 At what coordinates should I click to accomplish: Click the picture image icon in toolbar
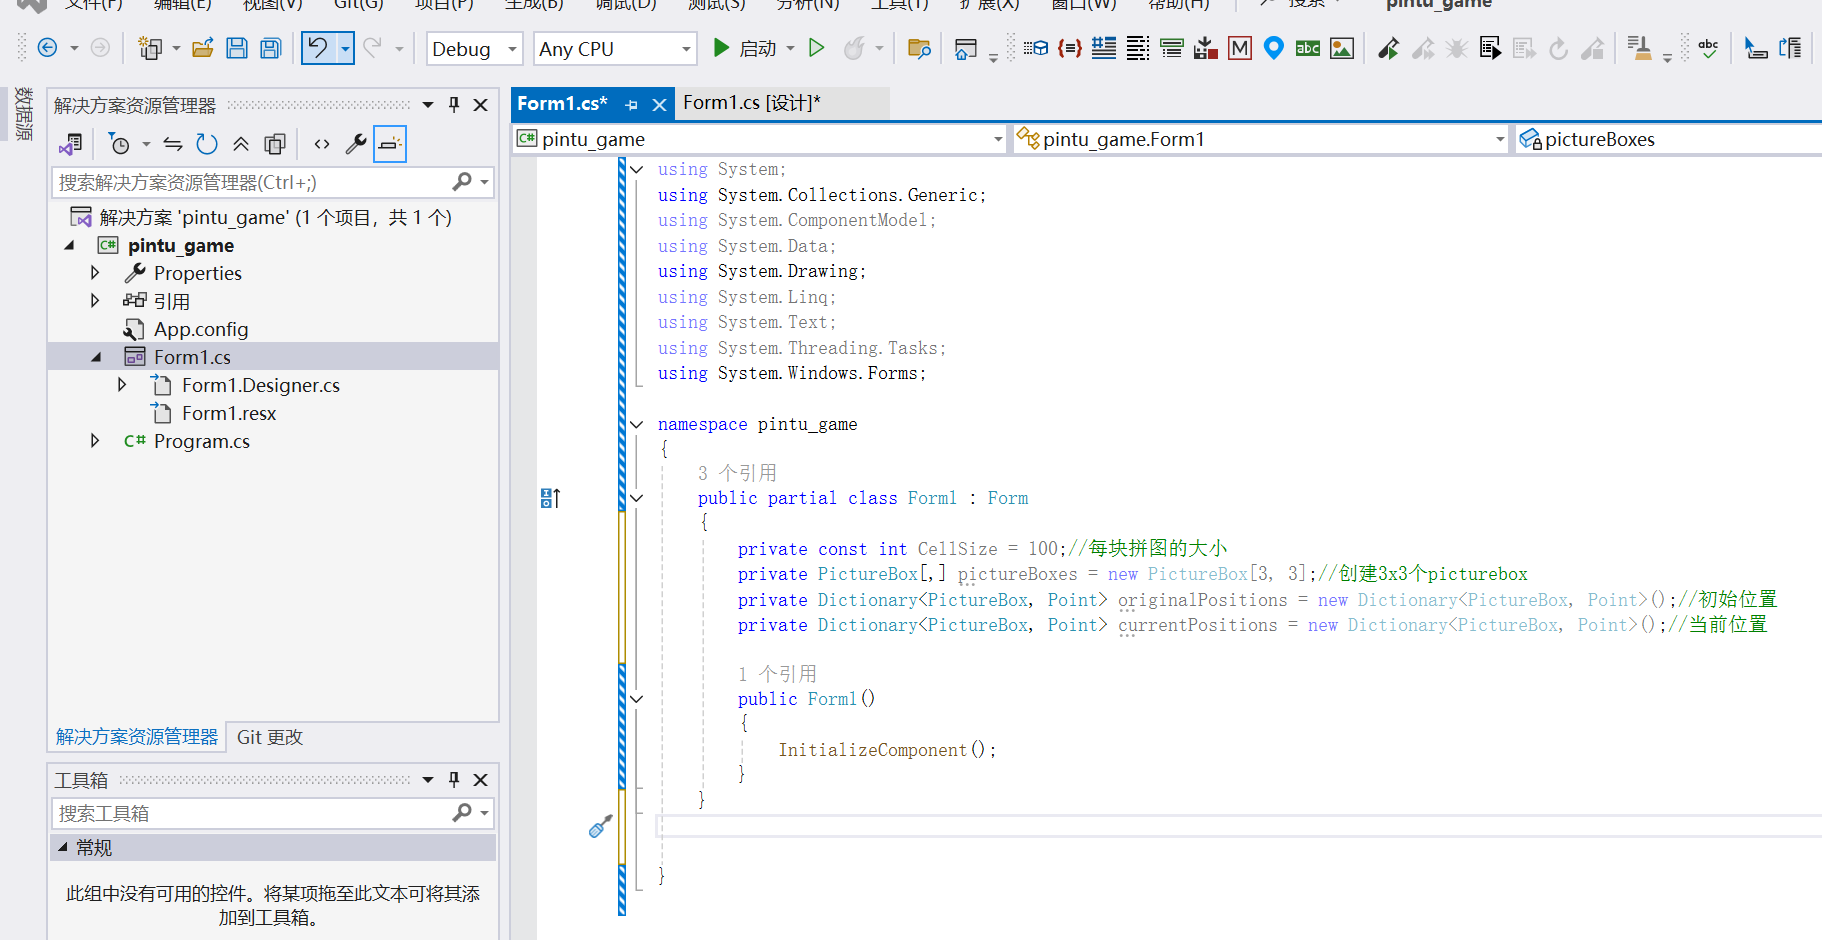(x=1342, y=48)
